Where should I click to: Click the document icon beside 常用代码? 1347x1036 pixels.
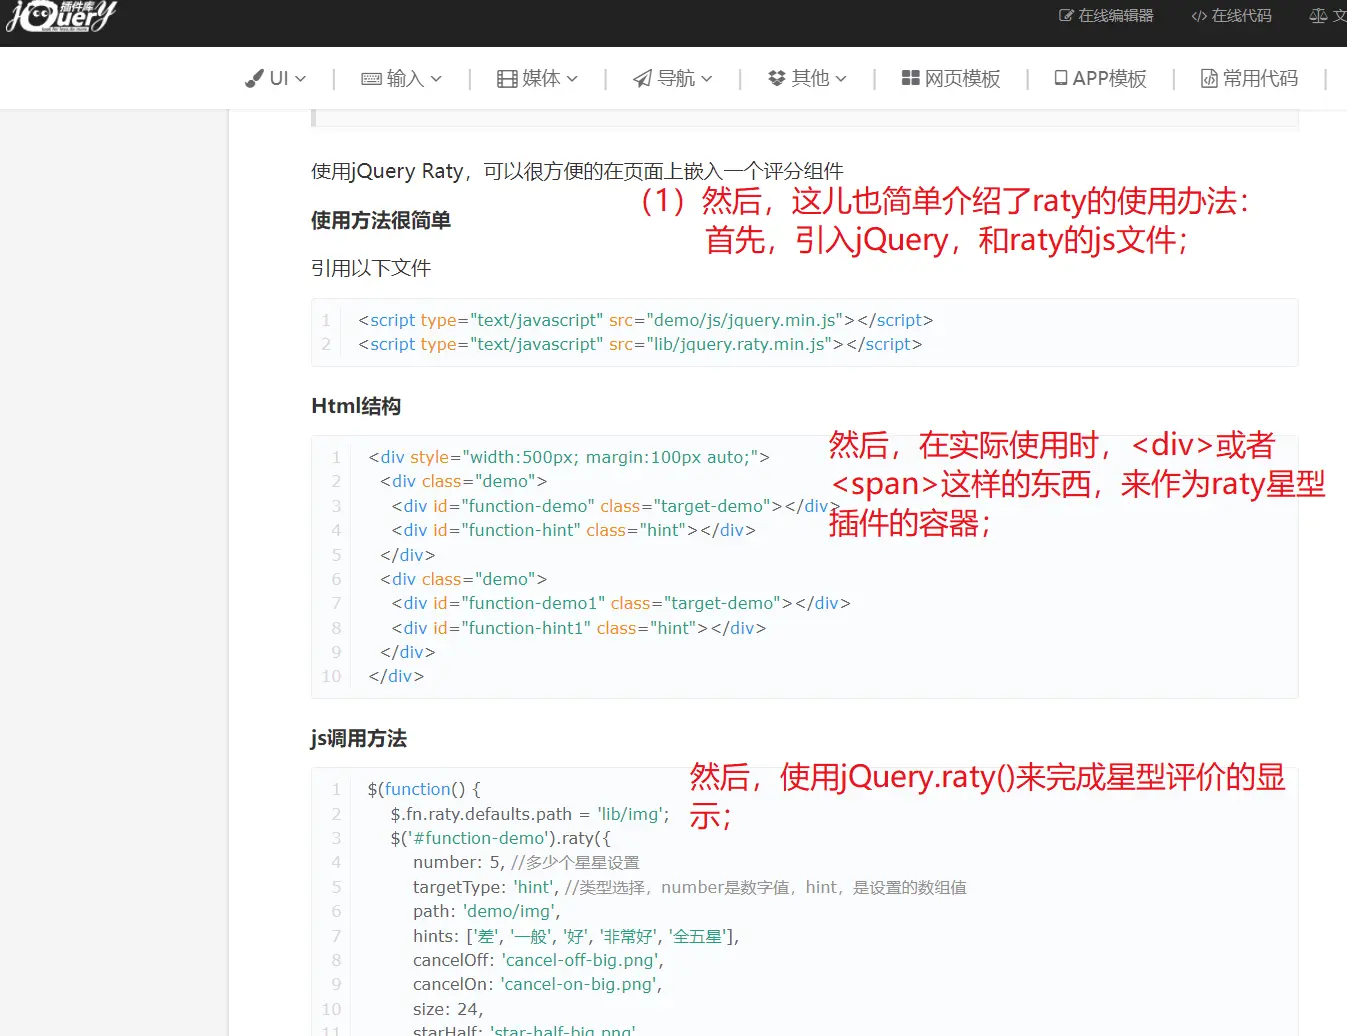pos(1209,79)
